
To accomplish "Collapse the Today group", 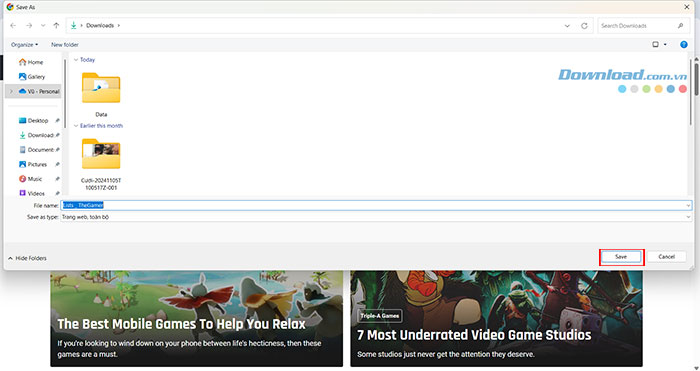I will pos(76,60).
